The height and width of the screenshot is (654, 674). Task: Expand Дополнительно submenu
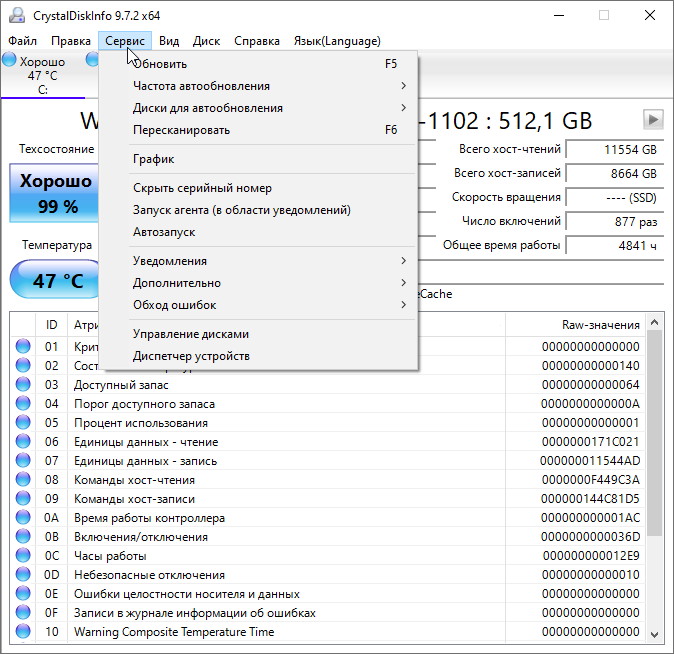point(258,283)
